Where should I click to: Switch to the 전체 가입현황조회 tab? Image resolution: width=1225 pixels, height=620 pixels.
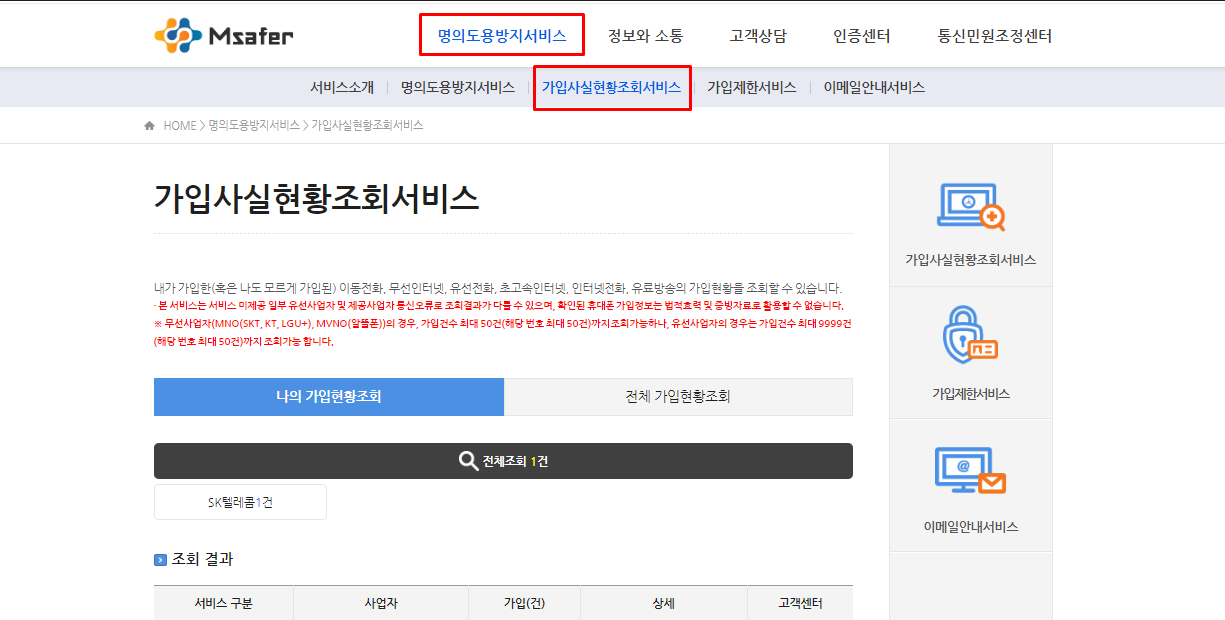[x=678, y=396]
